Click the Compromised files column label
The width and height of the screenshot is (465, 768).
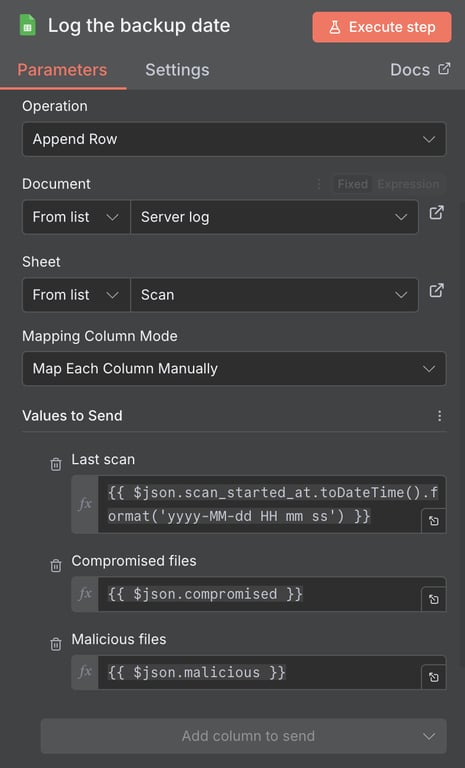134,561
